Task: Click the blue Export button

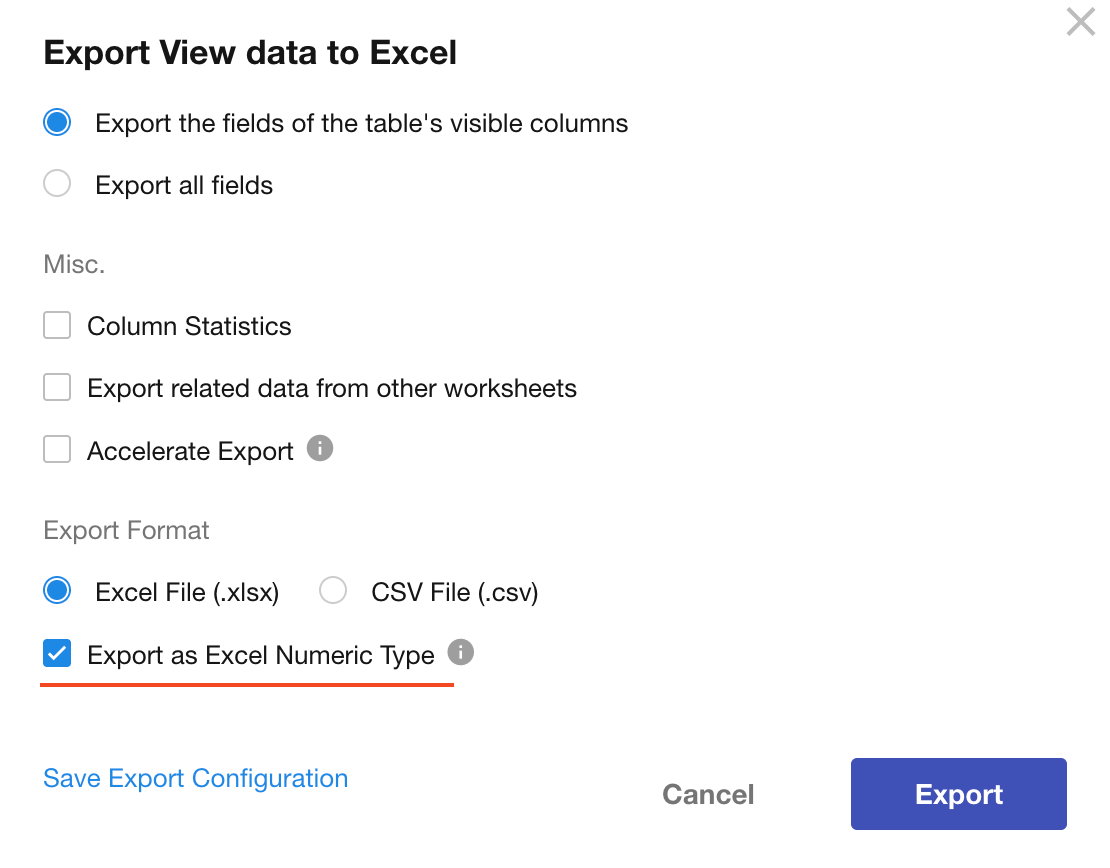Action: pos(958,794)
